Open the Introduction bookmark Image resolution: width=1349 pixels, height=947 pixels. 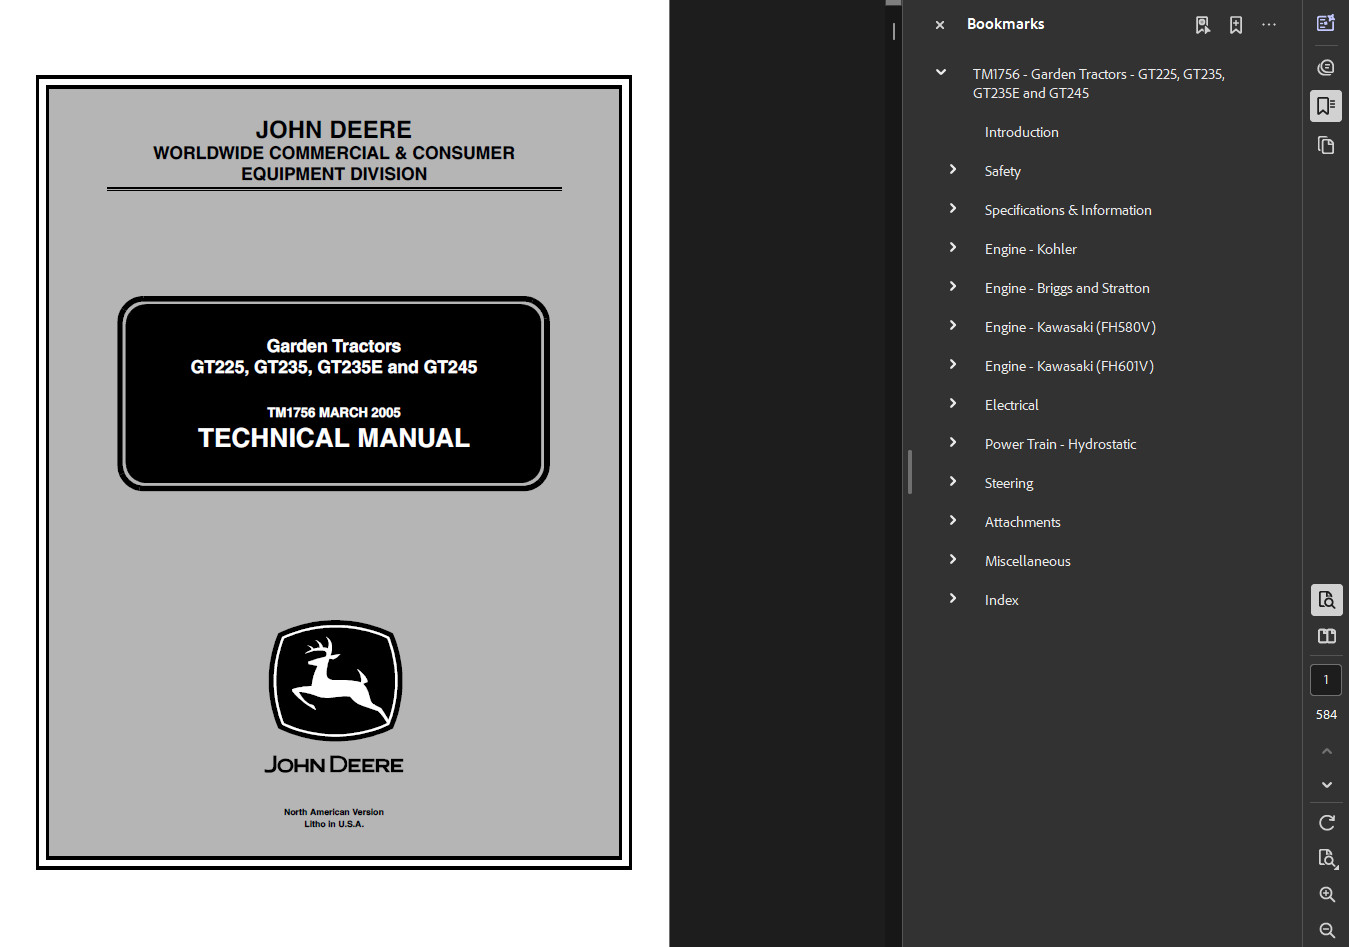pyautogui.click(x=1021, y=132)
